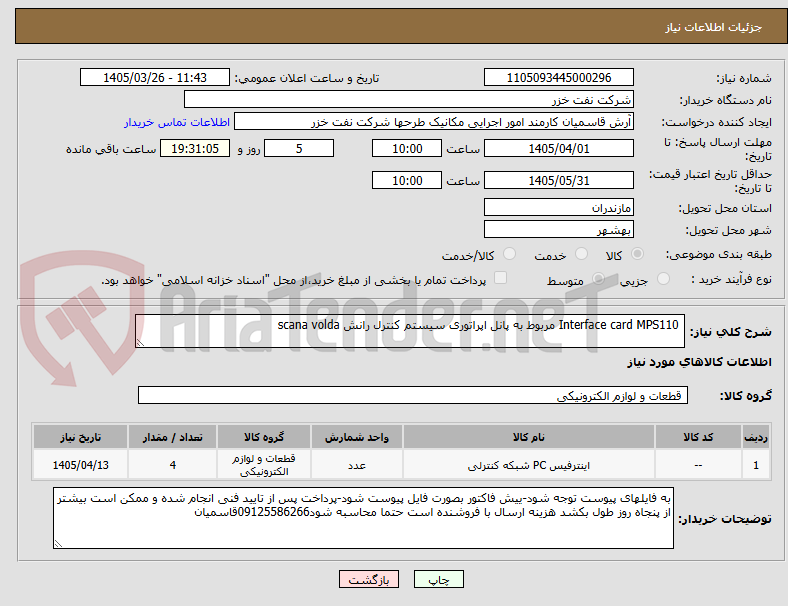Click the ردیف column header
Viewport: 788px width, 606px height.
pyautogui.click(x=755, y=437)
